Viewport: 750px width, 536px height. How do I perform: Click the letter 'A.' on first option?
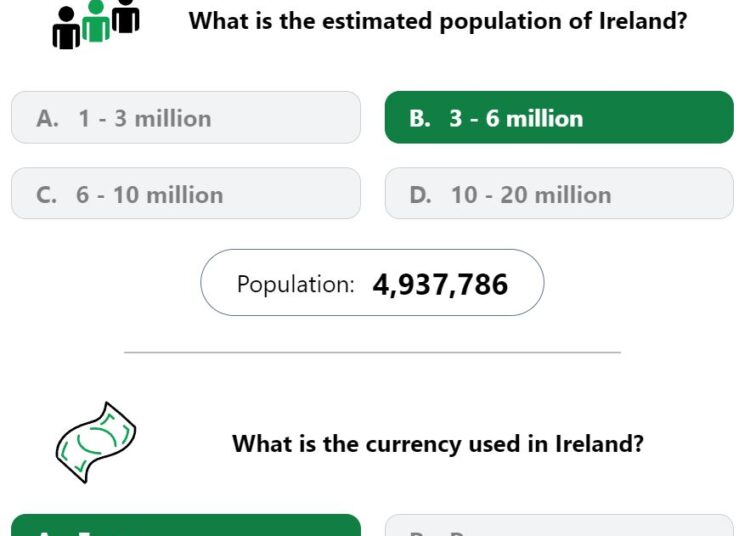point(47,119)
